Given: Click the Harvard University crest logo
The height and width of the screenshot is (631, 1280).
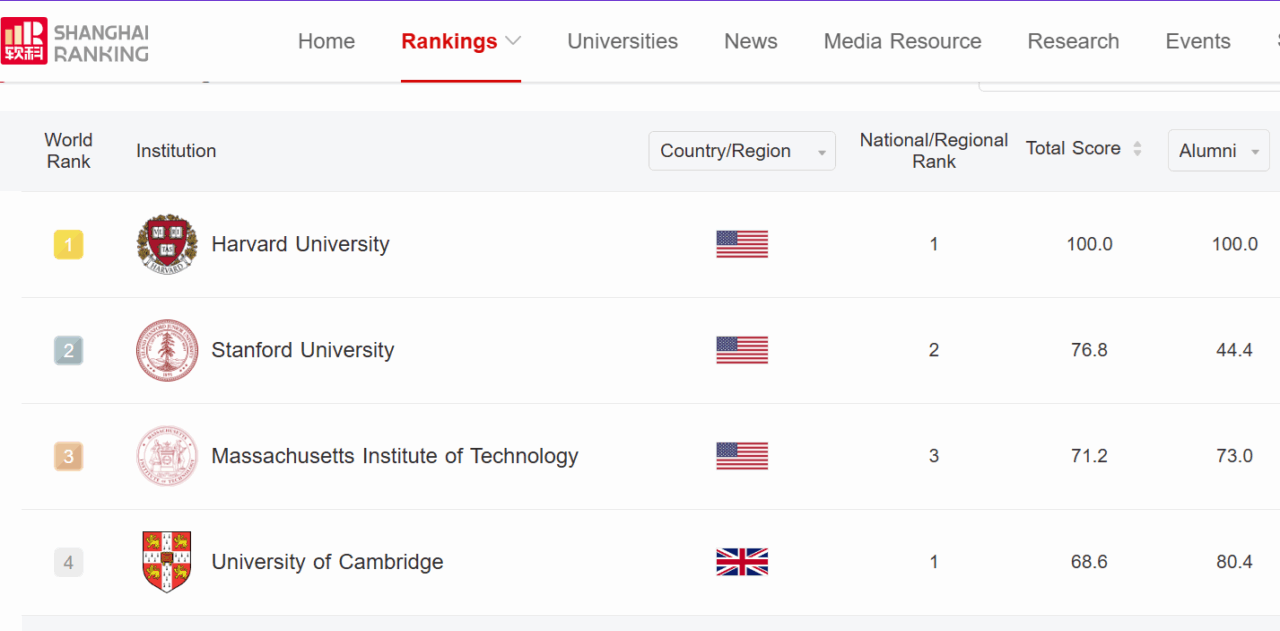Looking at the screenshot, I should 167,244.
